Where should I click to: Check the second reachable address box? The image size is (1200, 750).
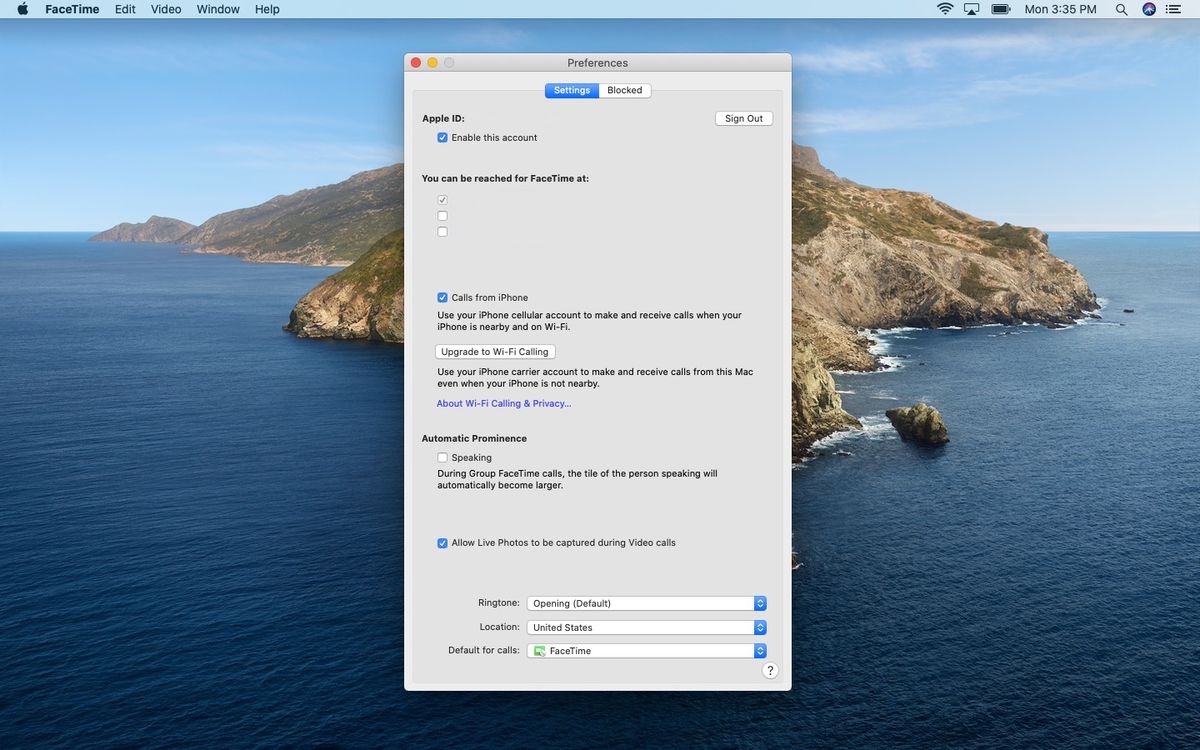point(442,216)
